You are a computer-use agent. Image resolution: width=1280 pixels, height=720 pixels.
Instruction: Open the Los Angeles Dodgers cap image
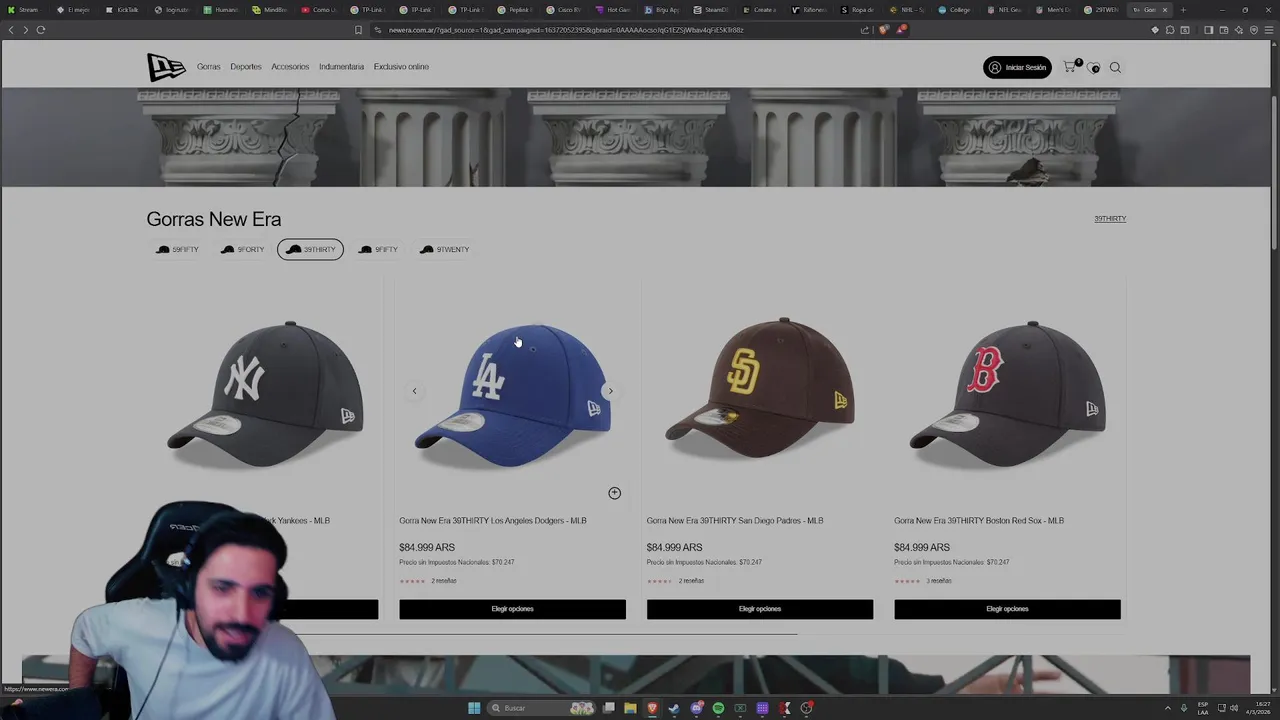click(512, 395)
